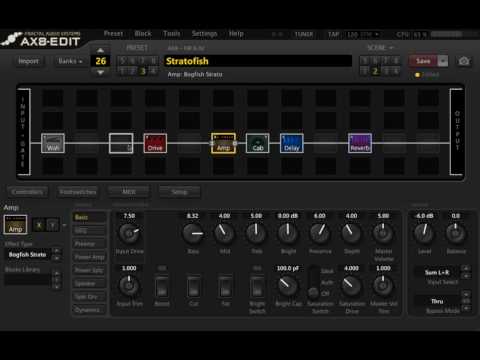Select scene 1 in the SCENE grid

pos(365,71)
